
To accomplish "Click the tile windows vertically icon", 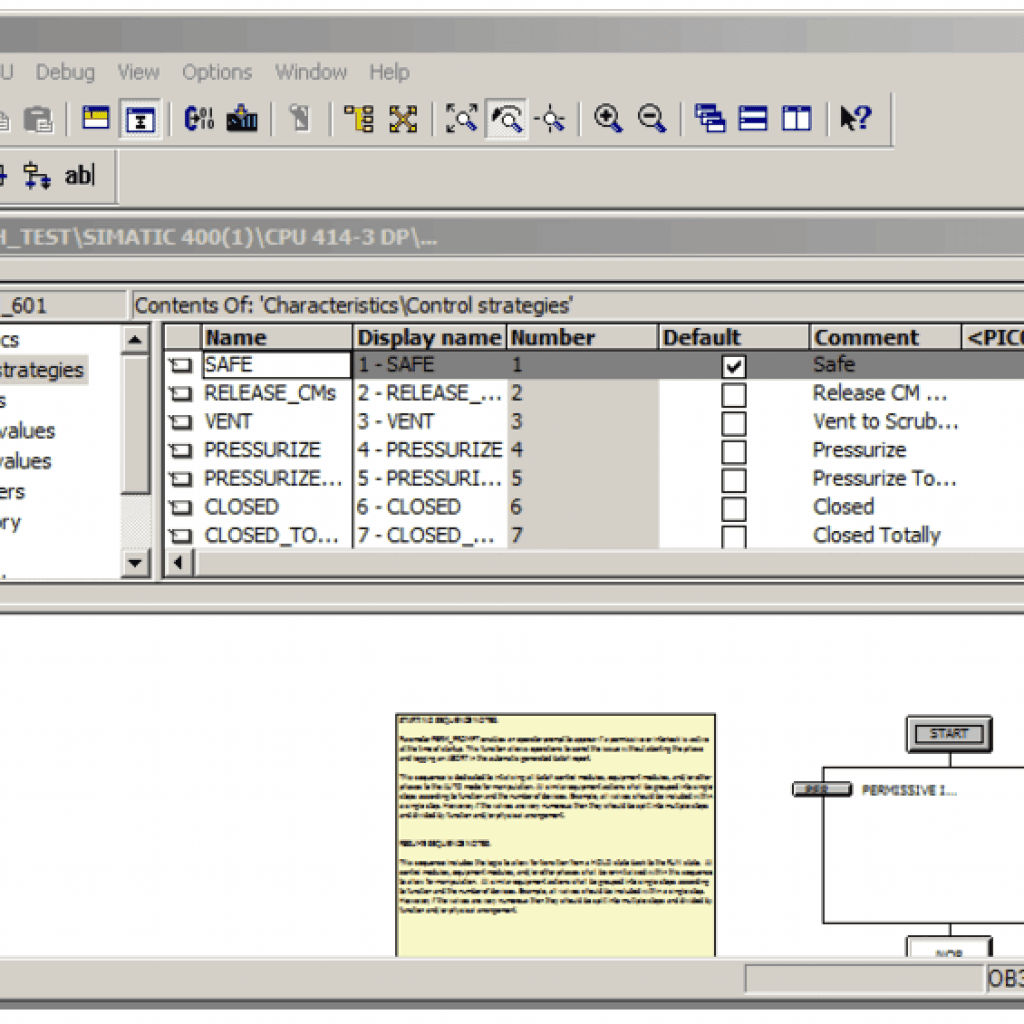I will pyautogui.click(x=795, y=118).
